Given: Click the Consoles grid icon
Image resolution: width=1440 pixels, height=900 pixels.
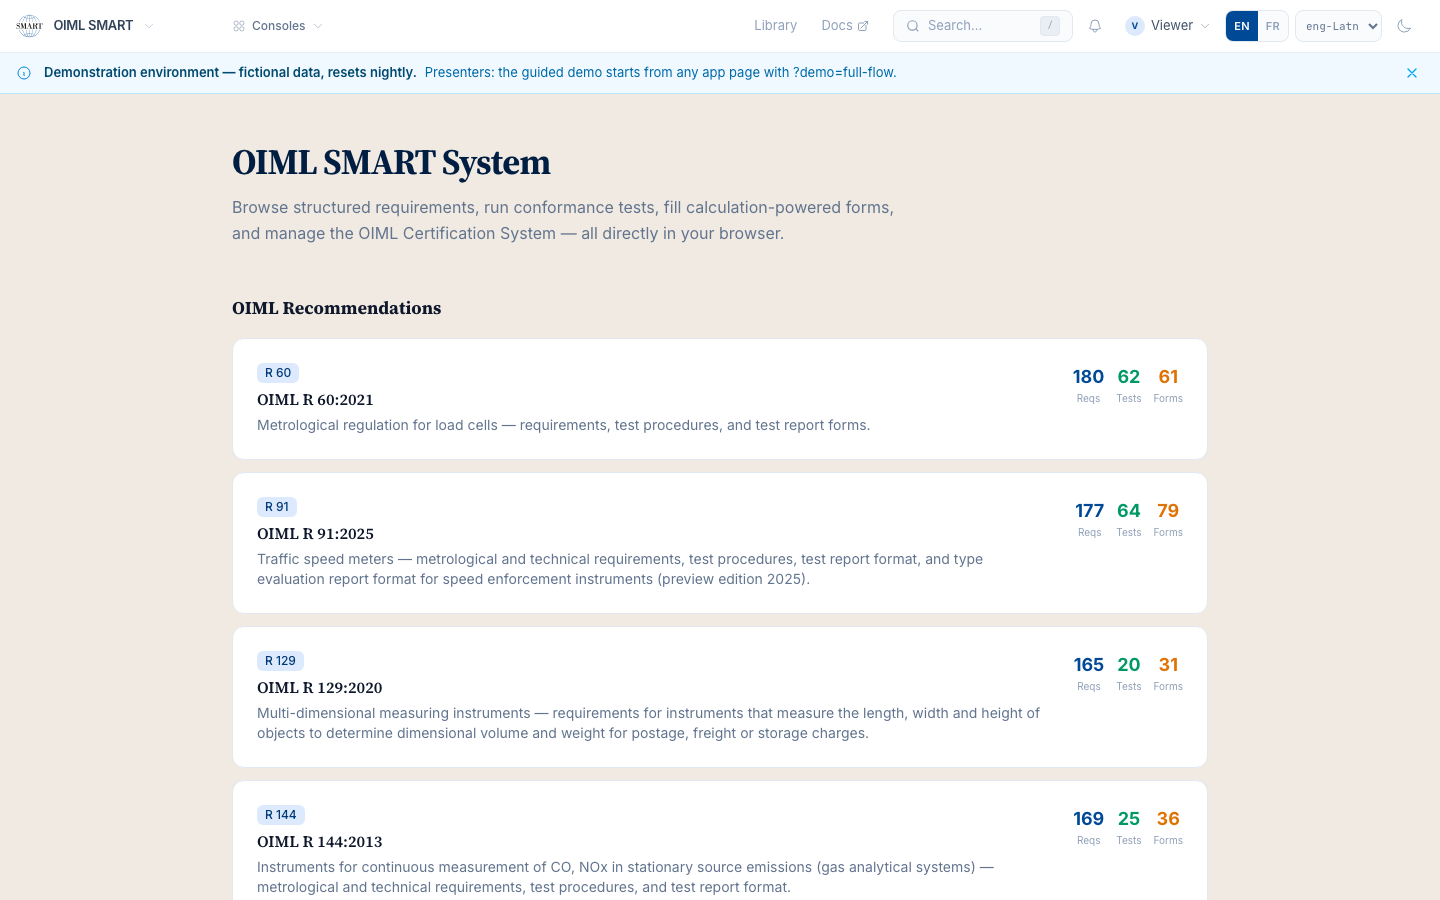Looking at the screenshot, I should point(239,26).
